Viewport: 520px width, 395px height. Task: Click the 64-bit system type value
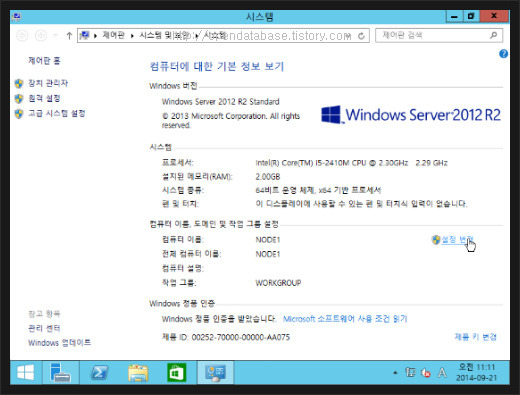pos(318,190)
